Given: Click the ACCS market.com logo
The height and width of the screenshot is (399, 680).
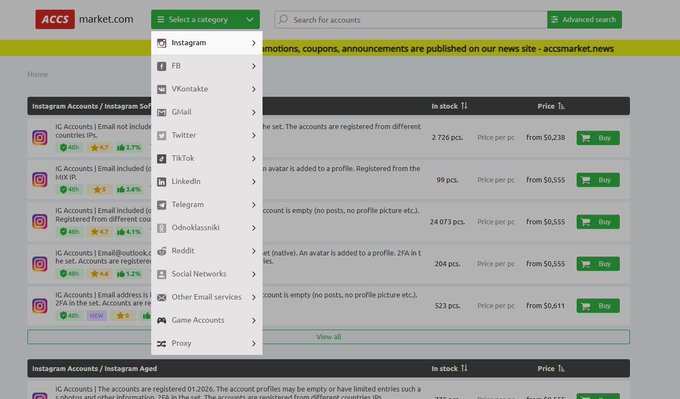Looking at the screenshot, I should [x=85, y=20].
